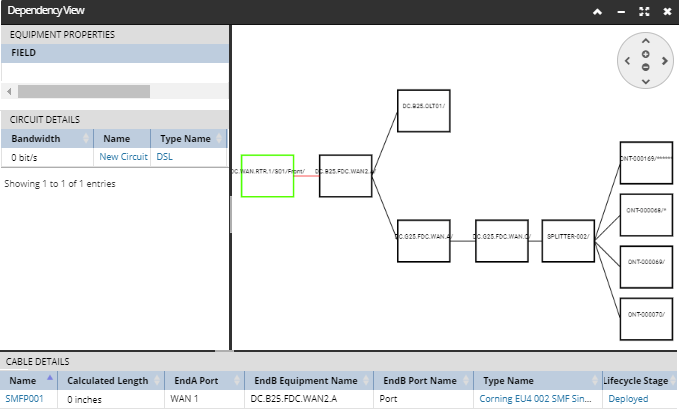Sort circuit table by Name column

pyautogui.click(x=122, y=139)
